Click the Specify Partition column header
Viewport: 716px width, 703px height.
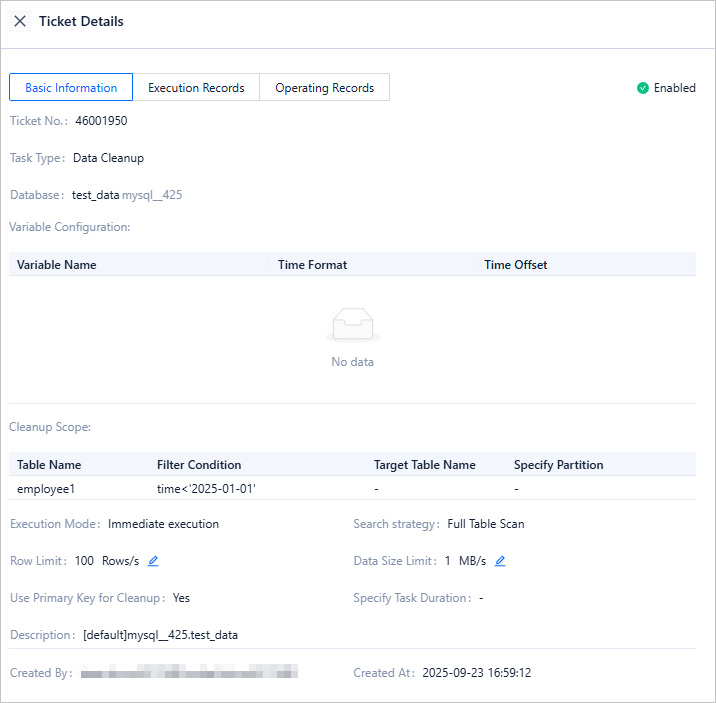tap(558, 465)
